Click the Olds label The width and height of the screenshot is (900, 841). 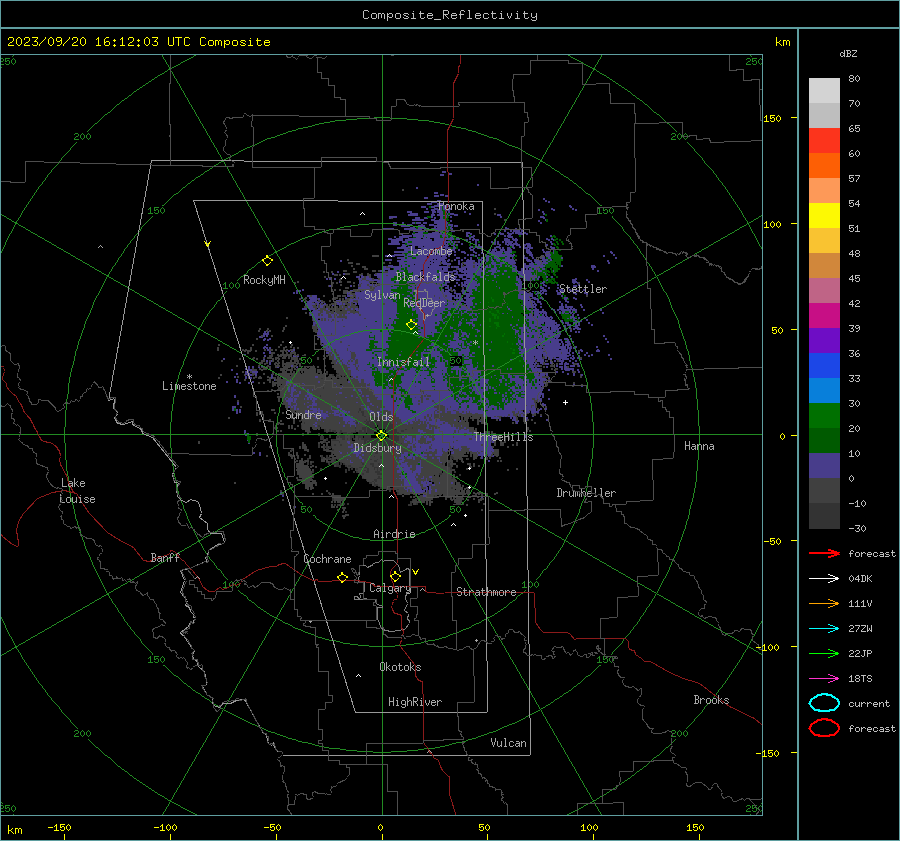[x=381, y=417]
